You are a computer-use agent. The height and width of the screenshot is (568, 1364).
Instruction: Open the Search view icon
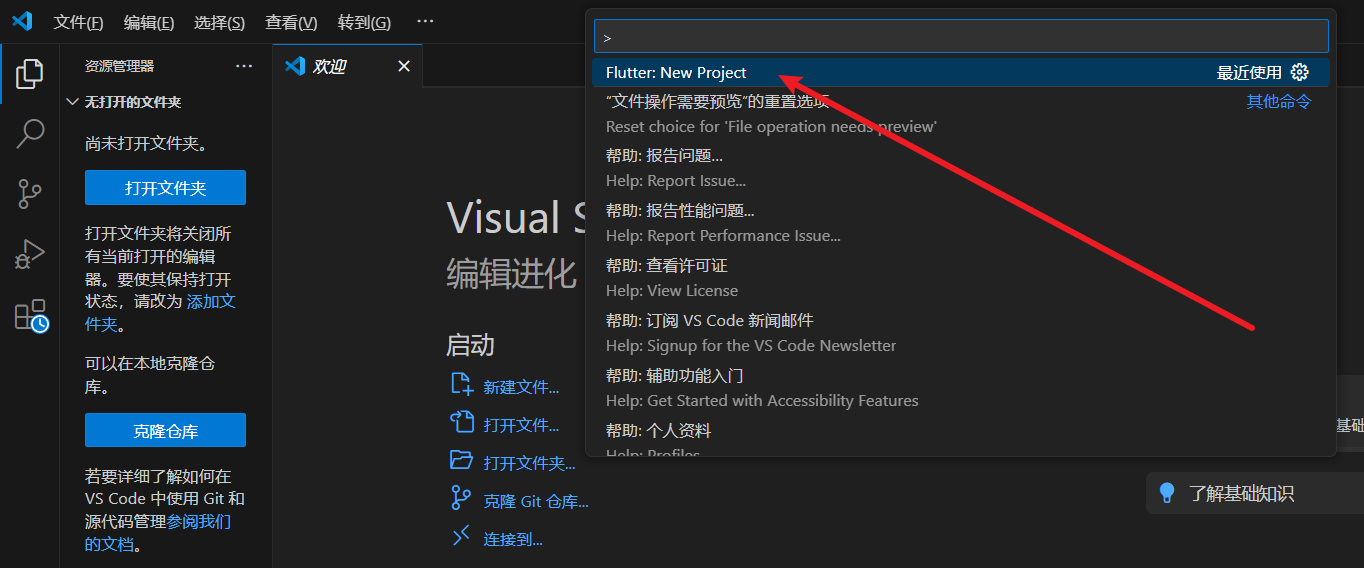click(30, 133)
